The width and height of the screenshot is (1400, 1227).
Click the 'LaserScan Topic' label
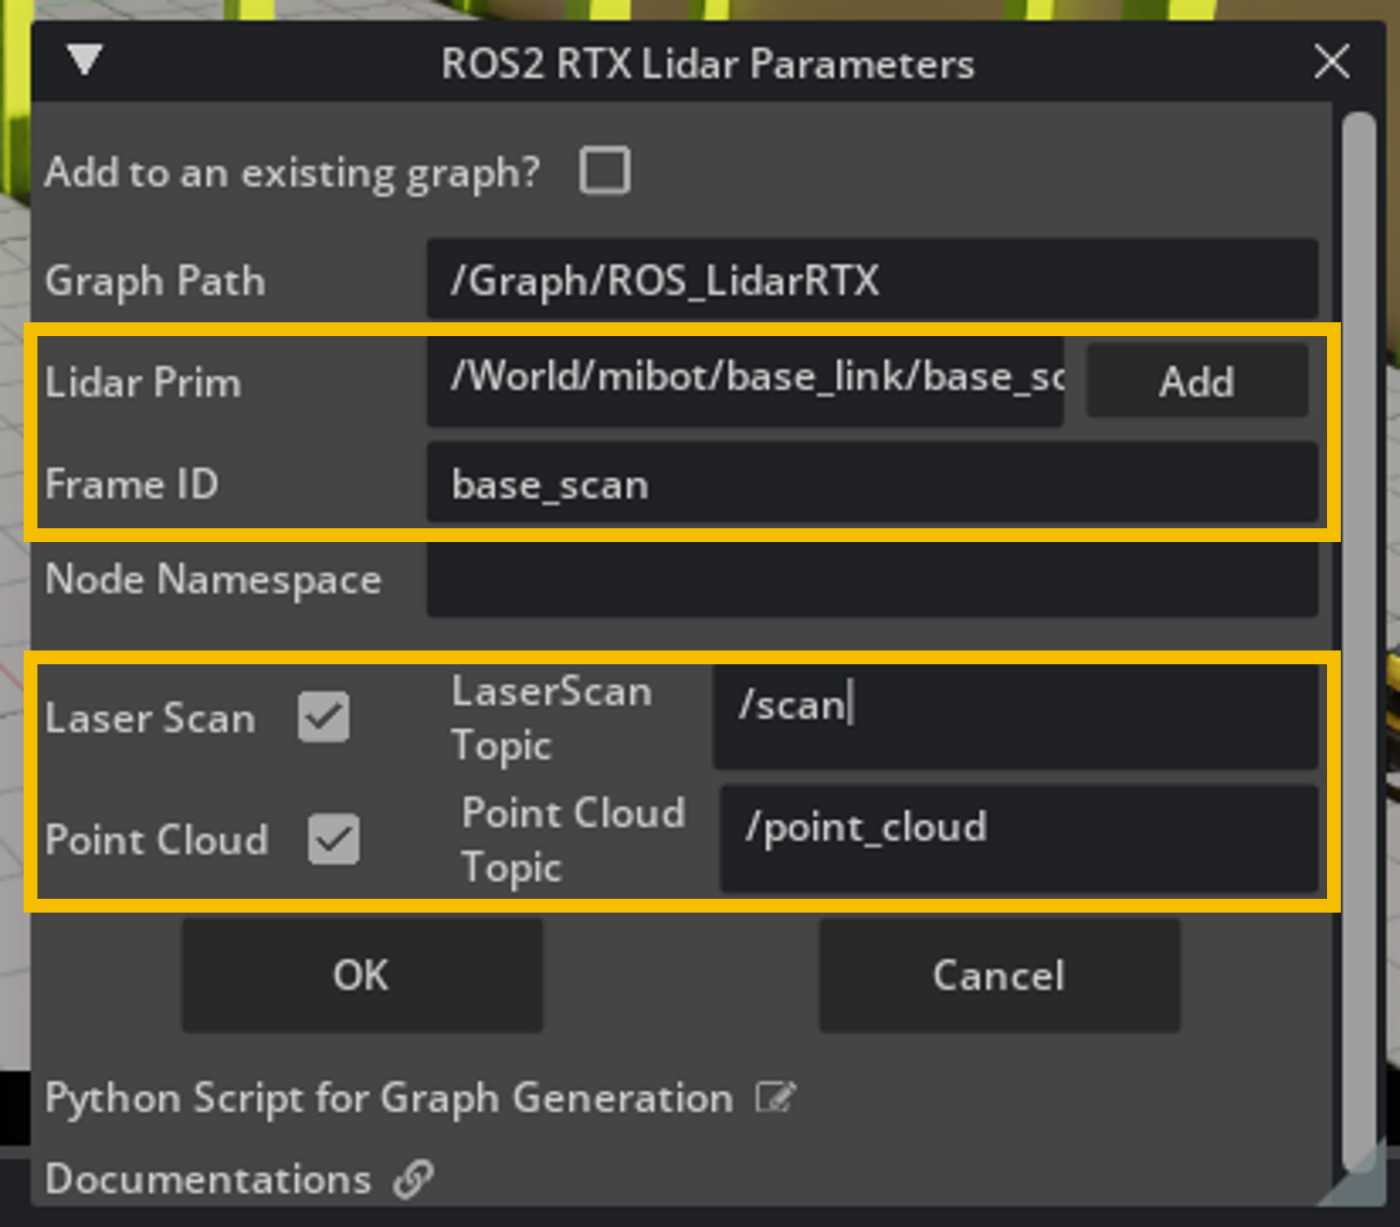tap(552, 718)
